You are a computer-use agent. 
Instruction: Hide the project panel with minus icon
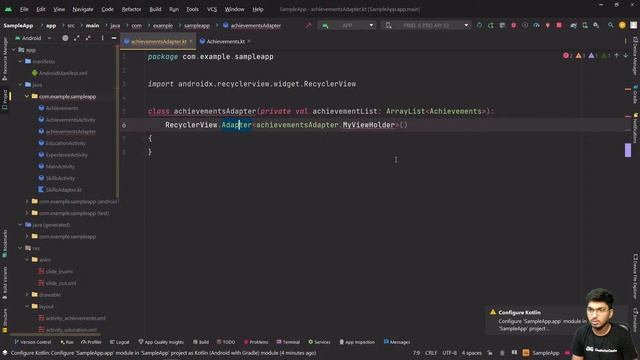coord(114,38)
